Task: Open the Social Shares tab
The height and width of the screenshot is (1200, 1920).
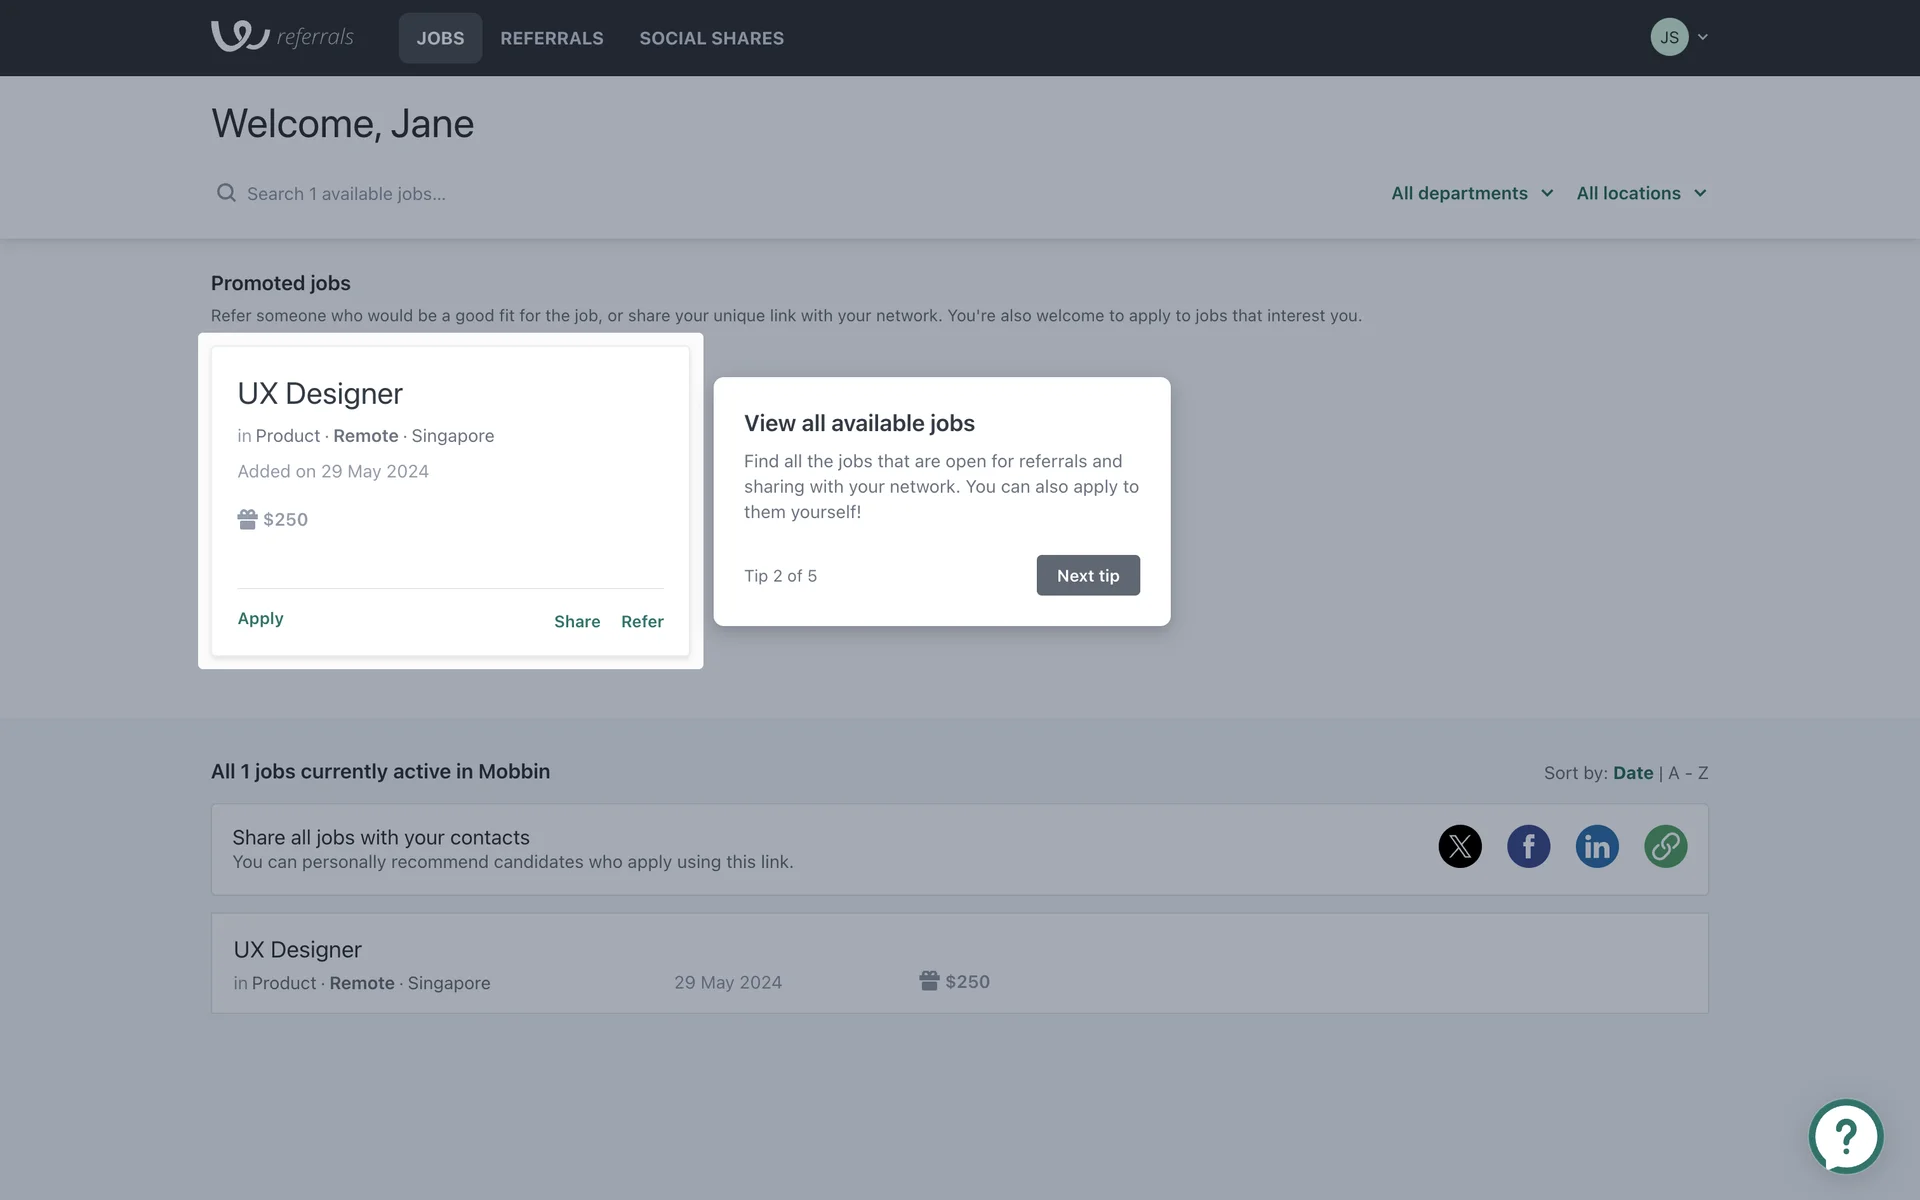Action: tap(711, 38)
